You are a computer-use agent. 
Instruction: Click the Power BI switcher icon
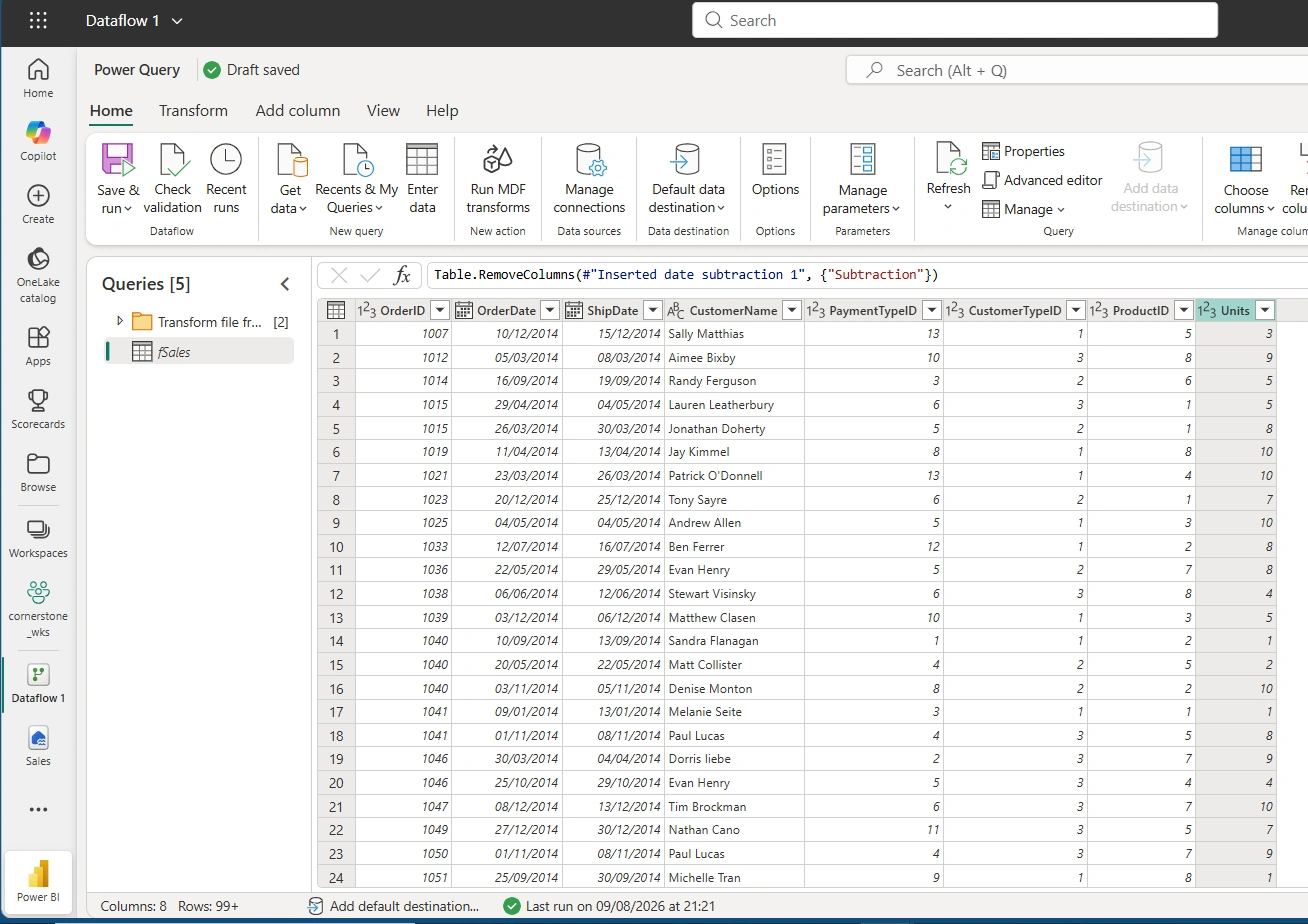pyautogui.click(x=39, y=881)
